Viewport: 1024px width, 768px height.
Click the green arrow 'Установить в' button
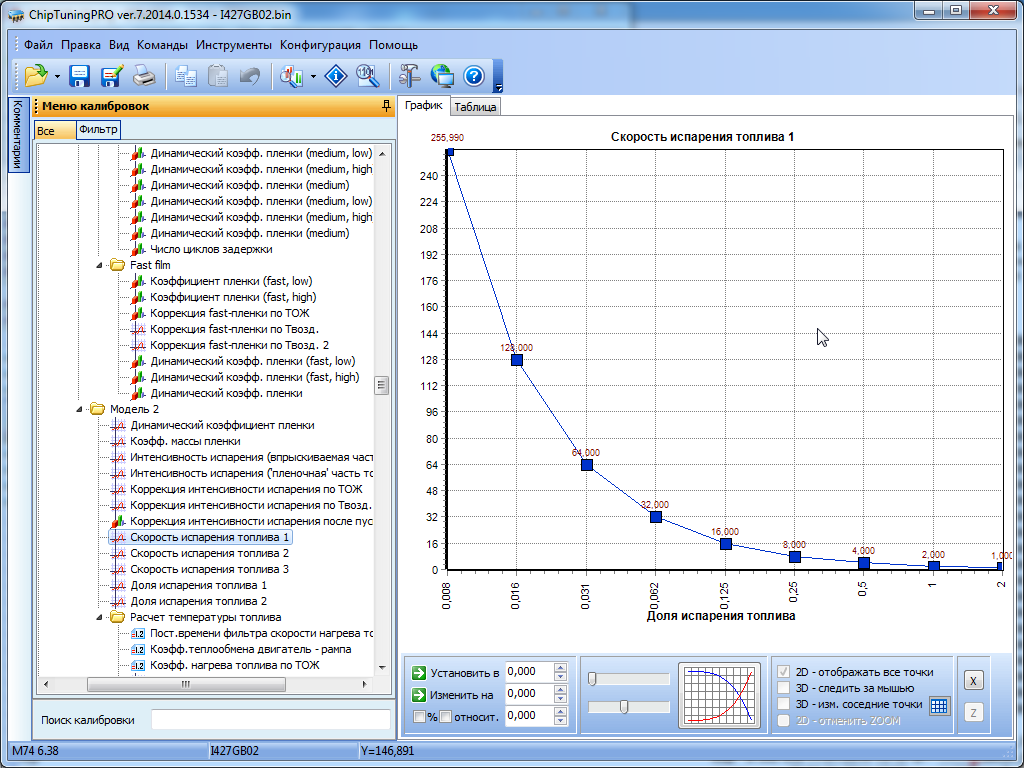point(419,672)
